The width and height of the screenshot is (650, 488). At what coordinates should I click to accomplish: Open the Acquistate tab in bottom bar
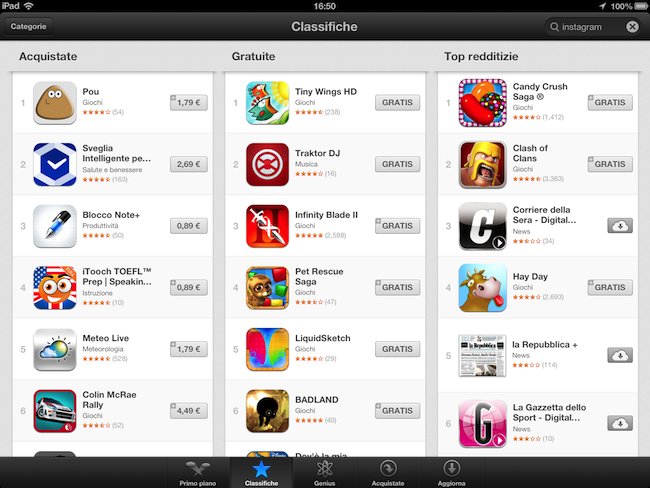click(x=388, y=473)
